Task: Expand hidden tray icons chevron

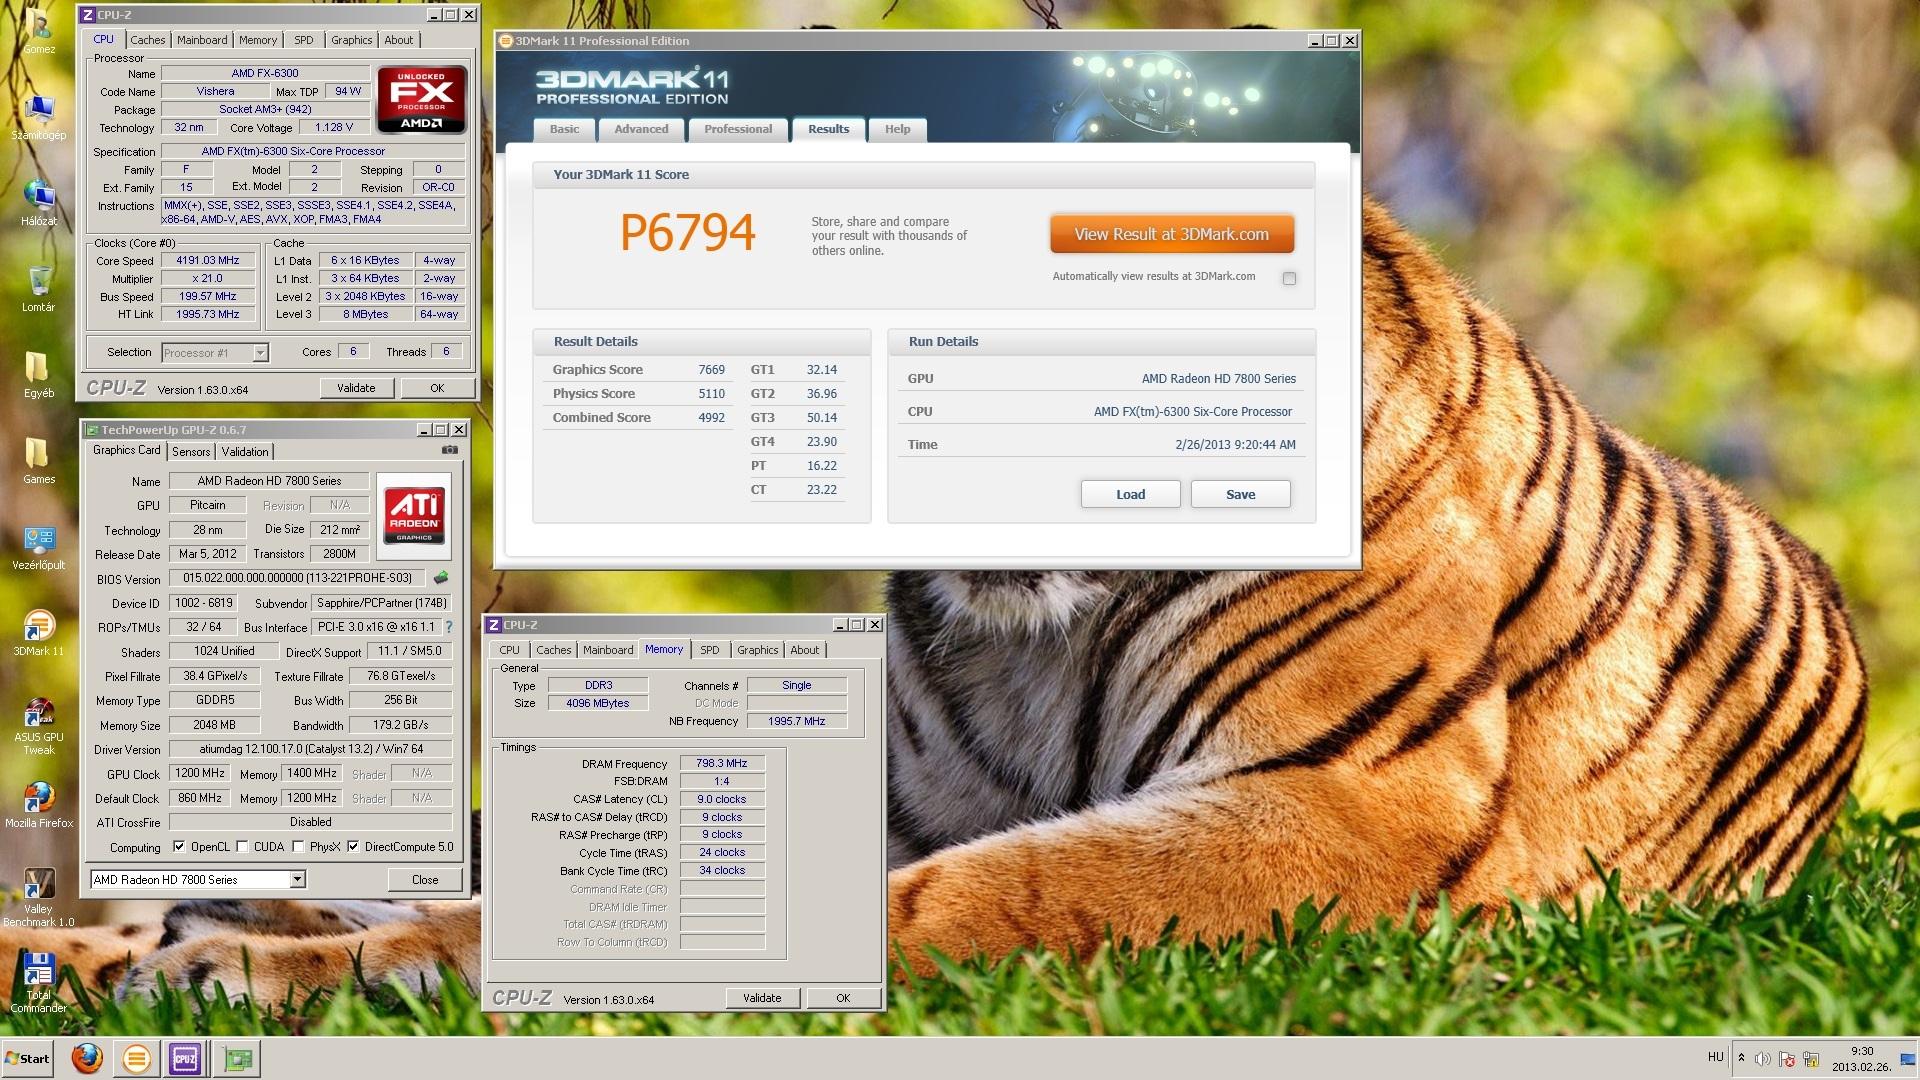Action: click(1741, 1058)
